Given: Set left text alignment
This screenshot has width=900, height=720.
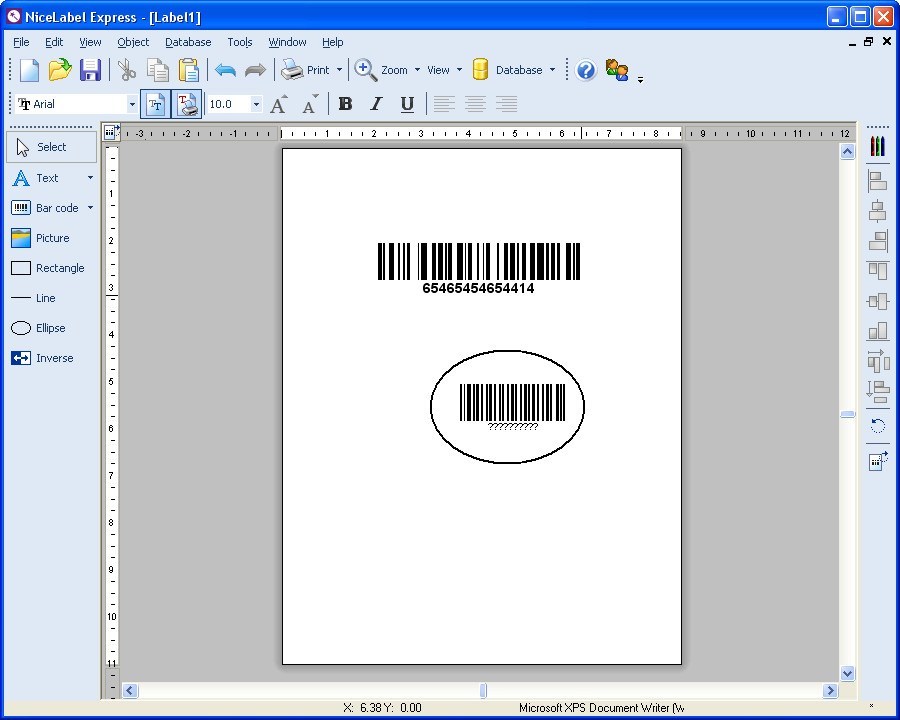Looking at the screenshot, I should coord(444,104).
